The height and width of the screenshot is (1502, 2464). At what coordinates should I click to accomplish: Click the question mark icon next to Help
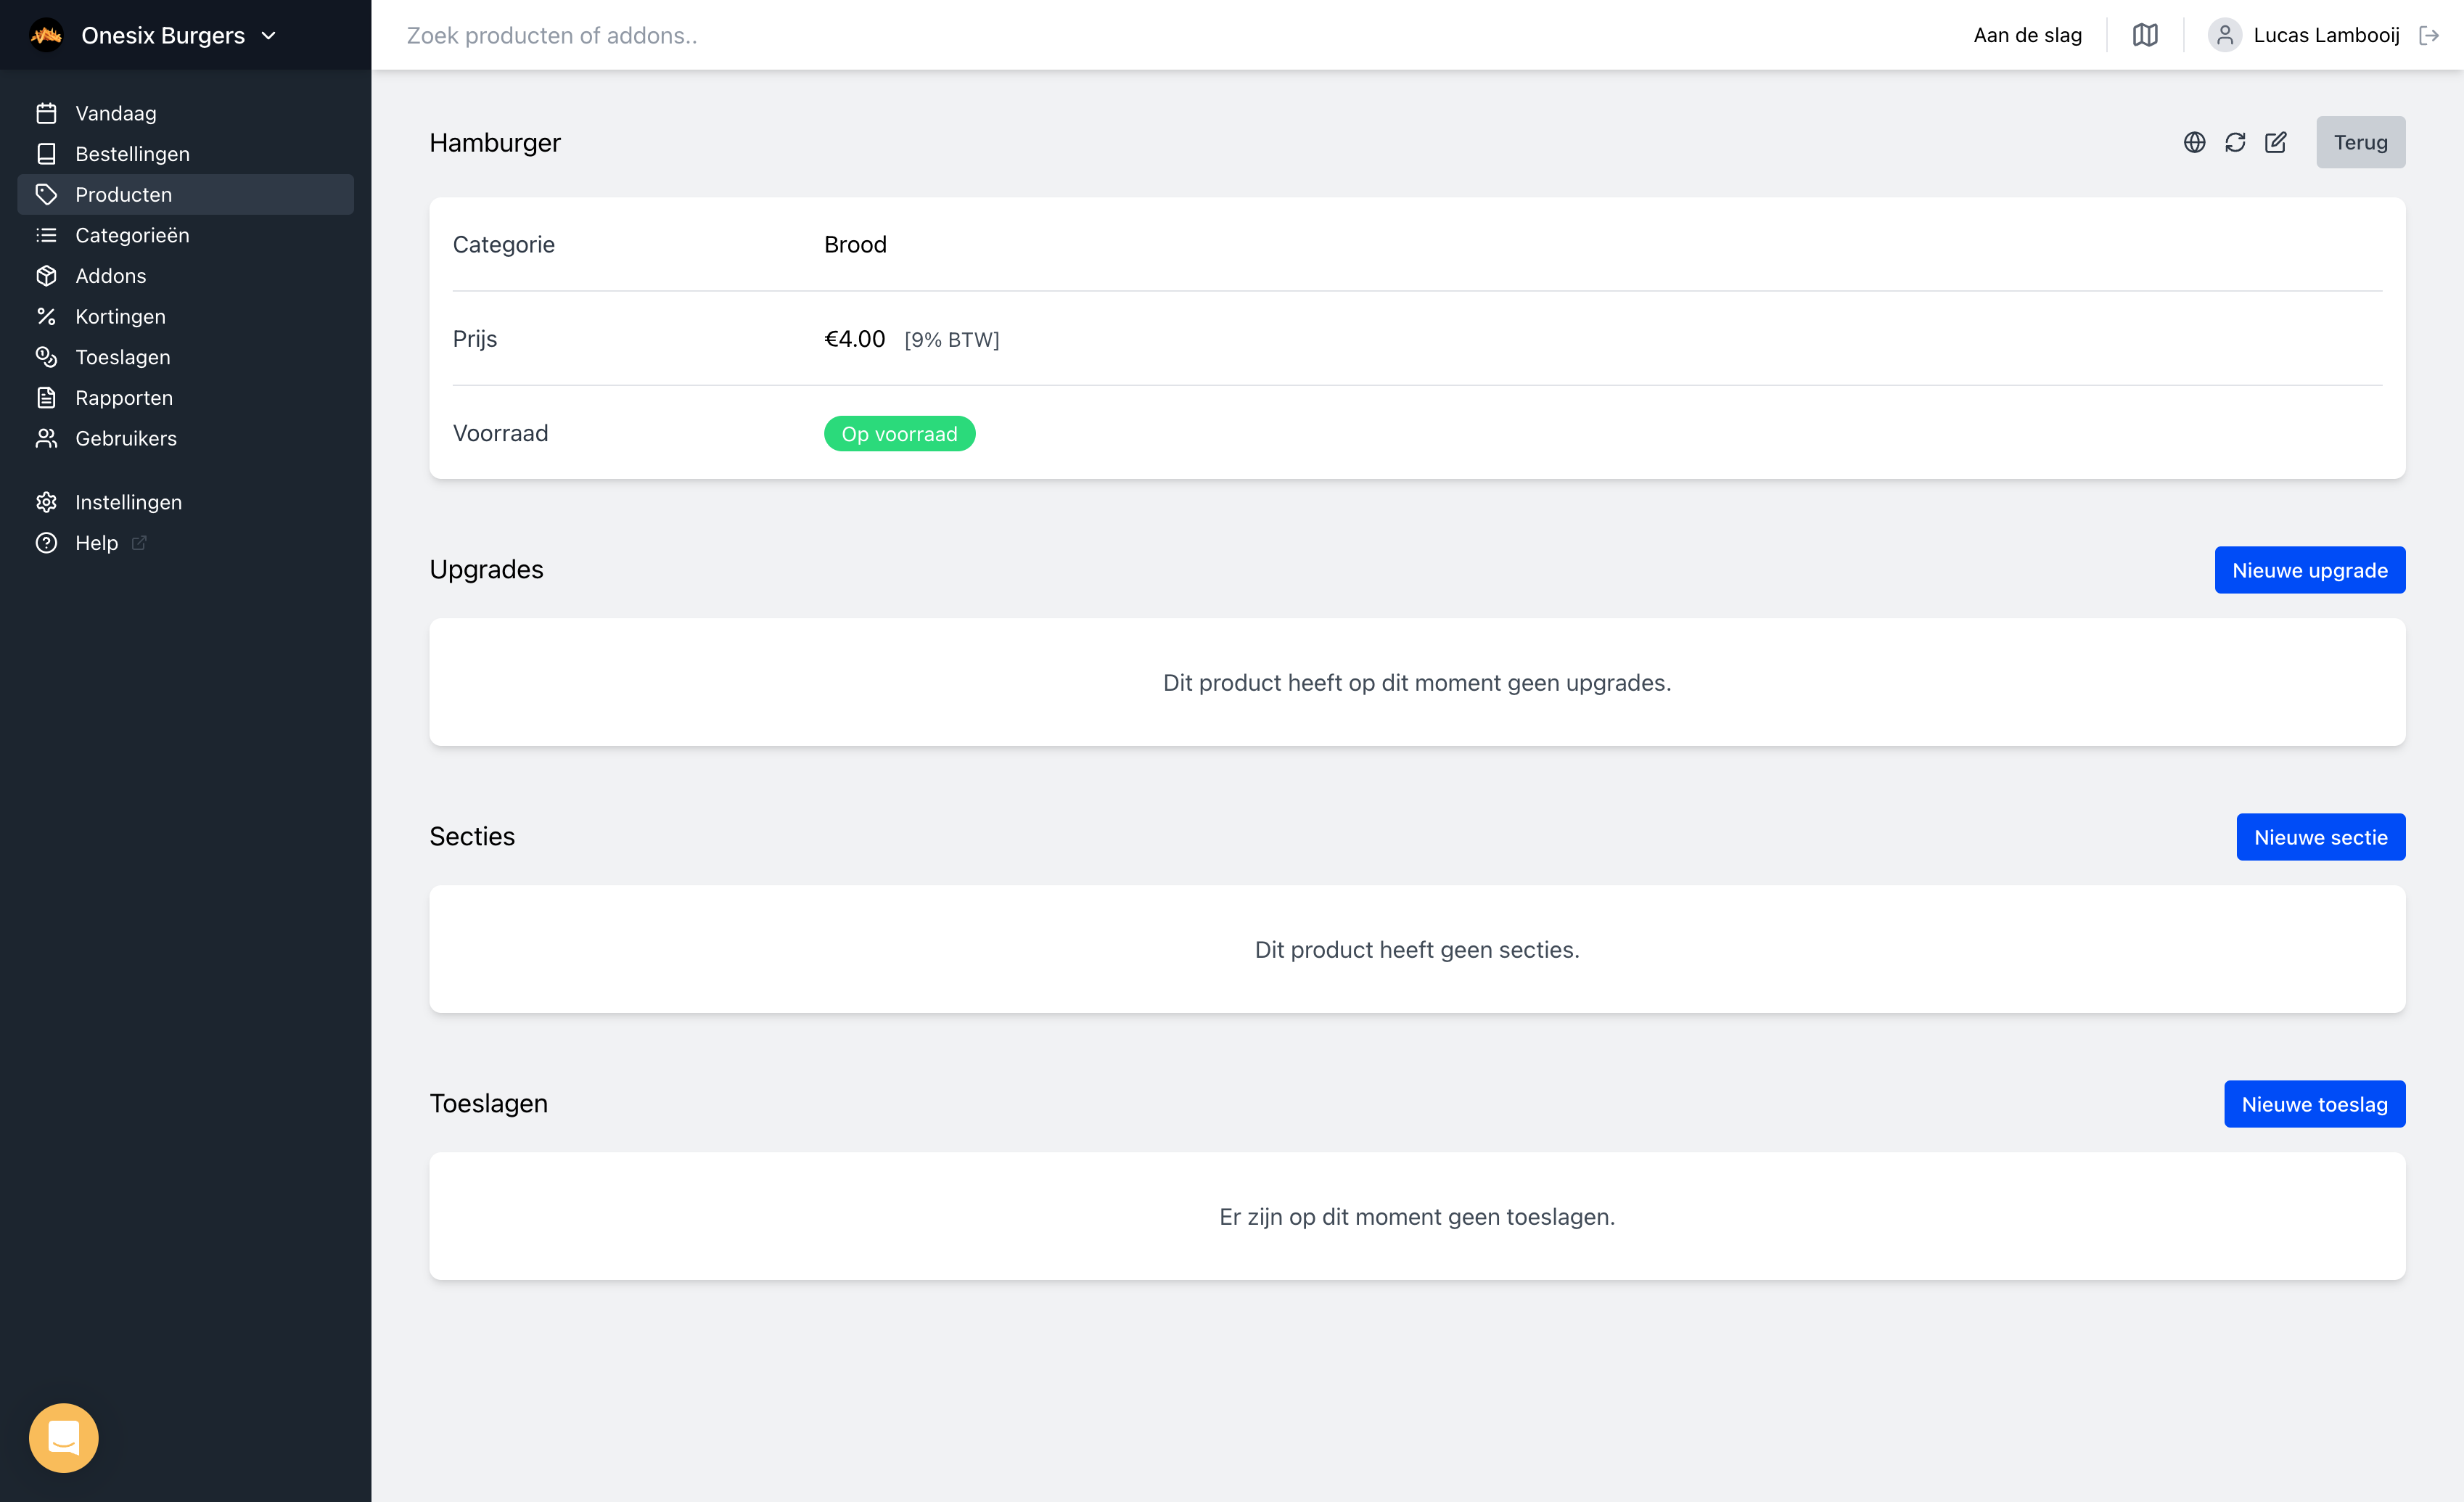coord(46,543)
